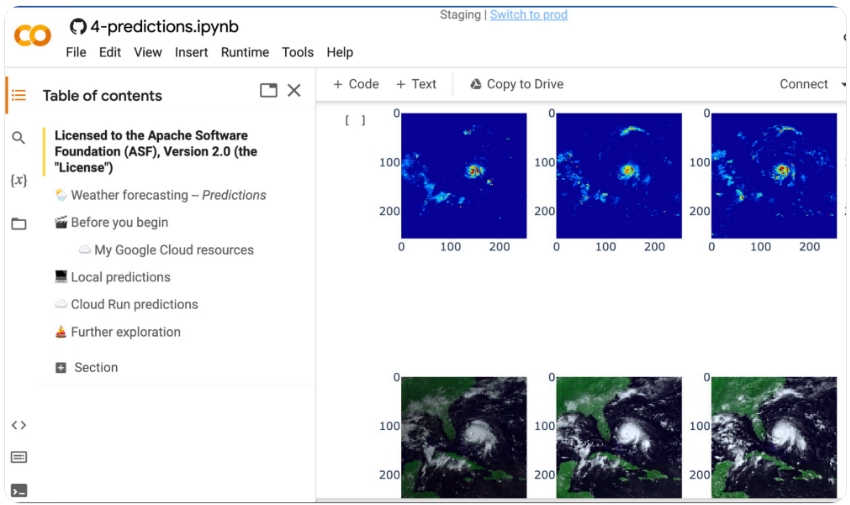
Task: Open the Insert menu
Action: tap(191, 52)
